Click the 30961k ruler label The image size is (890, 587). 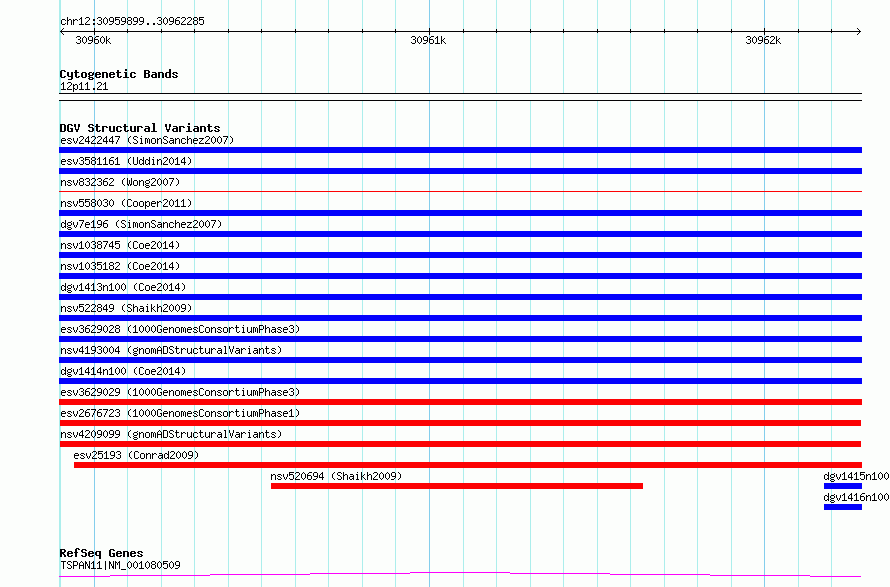pyautogui.click(x=428, y=41)
